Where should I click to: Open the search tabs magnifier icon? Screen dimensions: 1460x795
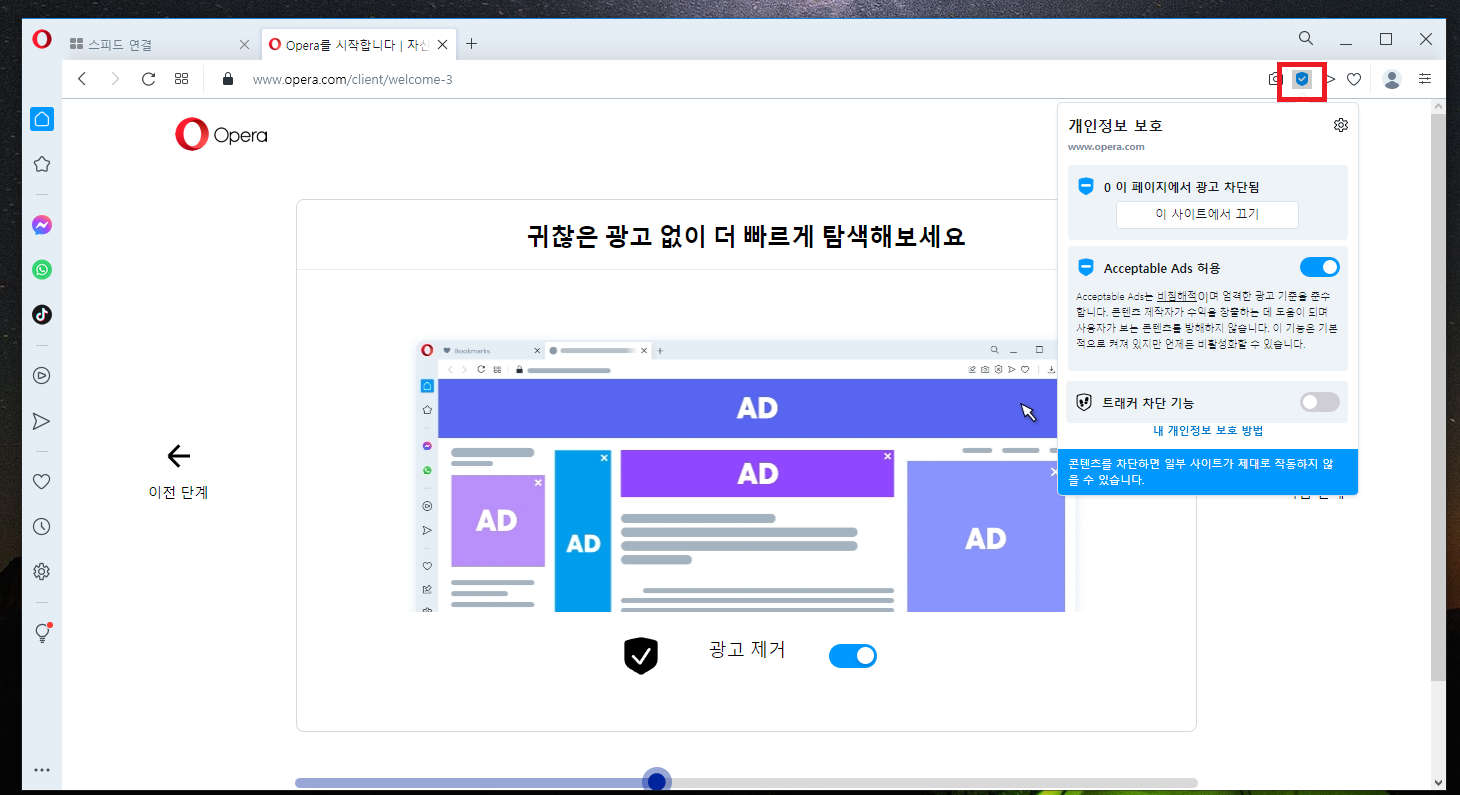pyautogui.click(x=1306, y=38)
